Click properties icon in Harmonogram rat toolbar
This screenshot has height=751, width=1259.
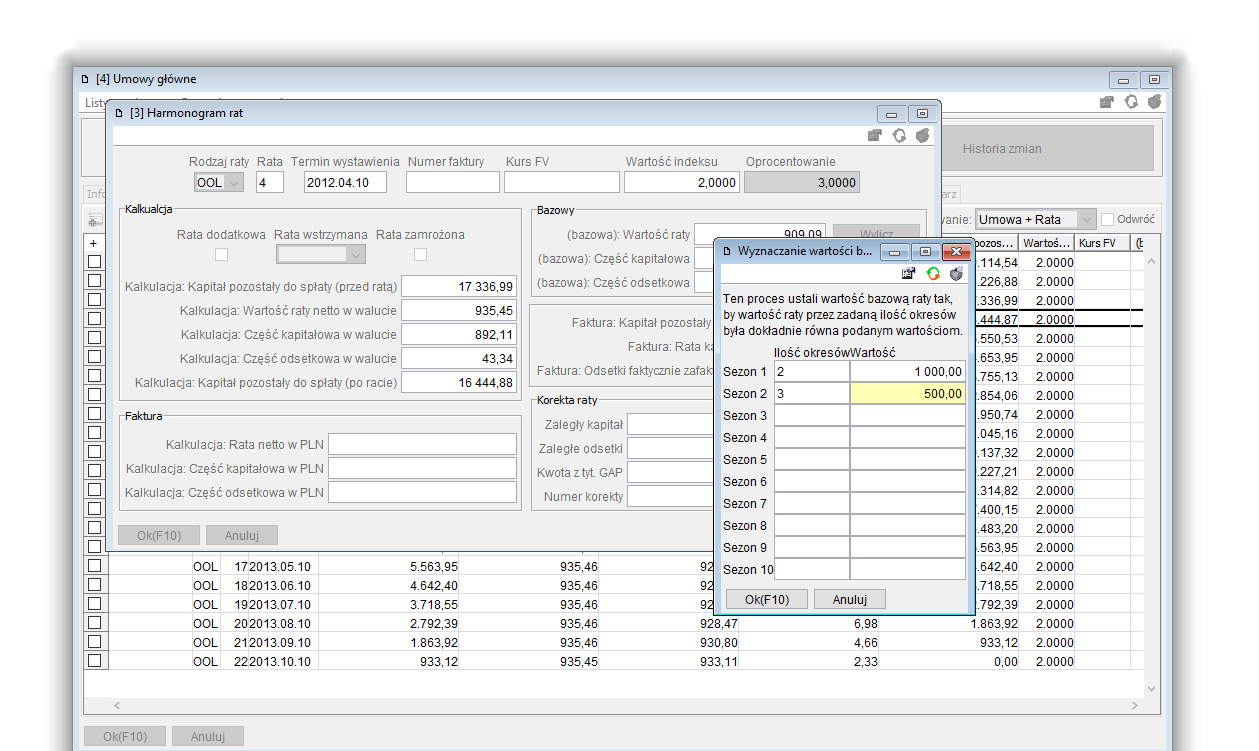[x=875, y=136]
